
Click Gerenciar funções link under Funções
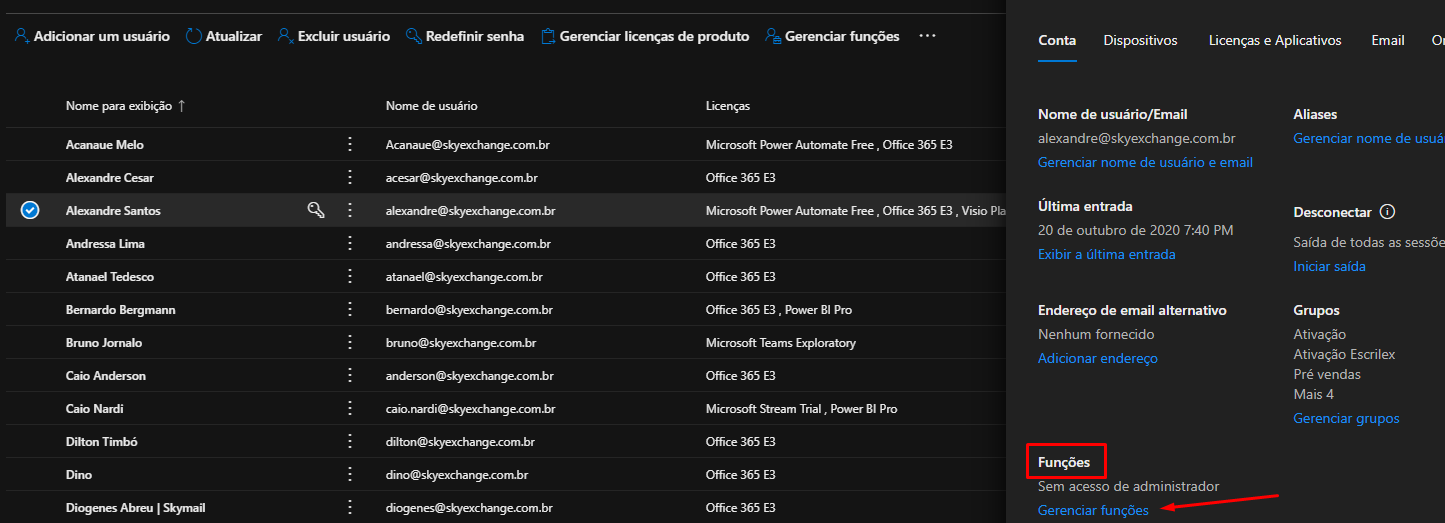pyautogui.click(x=1093, y=510)
